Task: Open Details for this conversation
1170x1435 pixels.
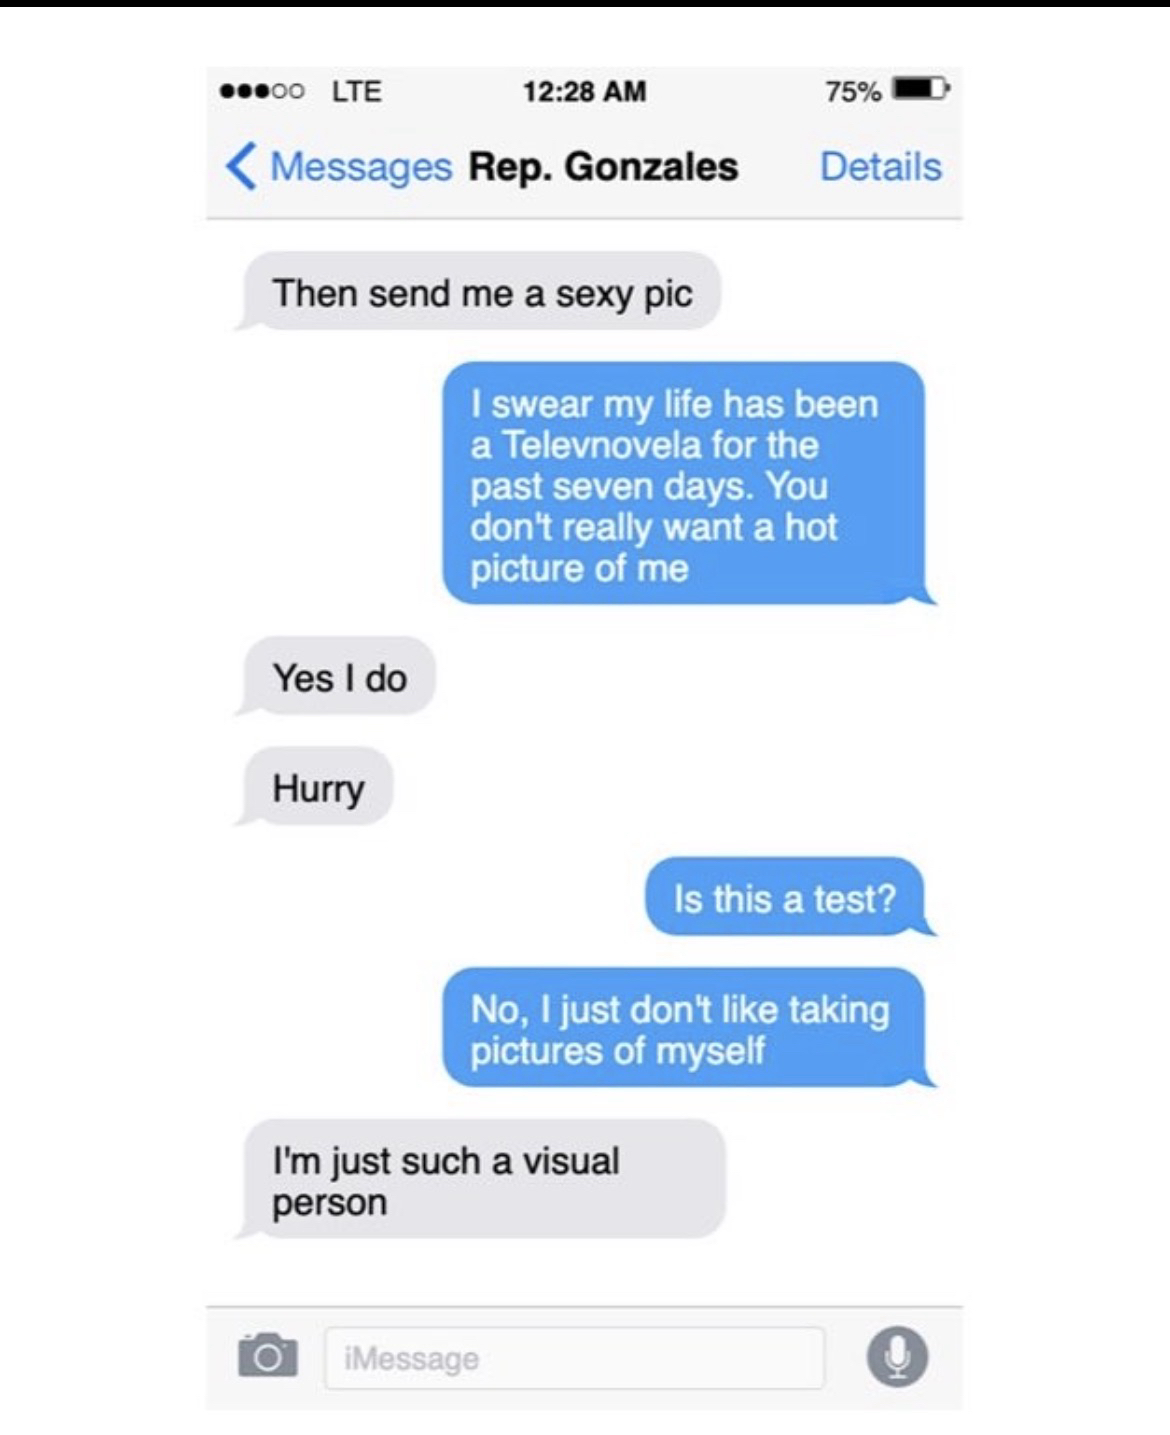Action: click(x=881, y=166)
